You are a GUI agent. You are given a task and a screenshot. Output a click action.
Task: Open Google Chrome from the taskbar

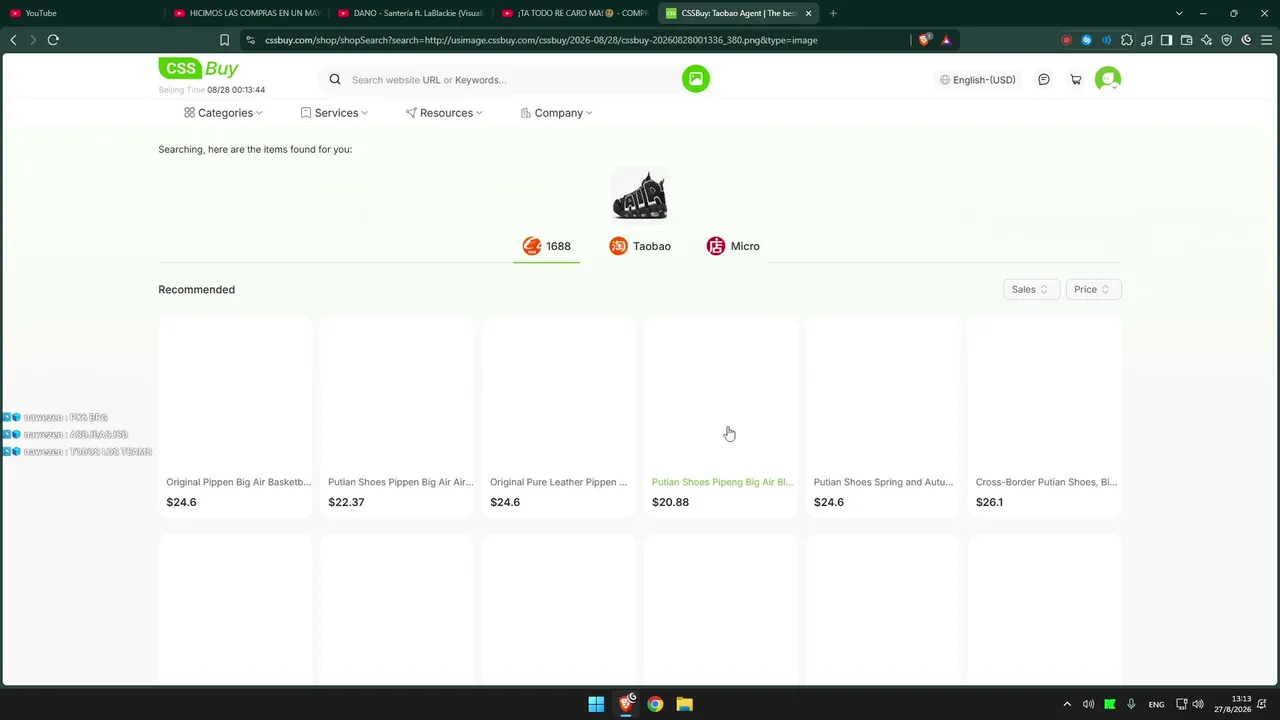coord(655,704)
